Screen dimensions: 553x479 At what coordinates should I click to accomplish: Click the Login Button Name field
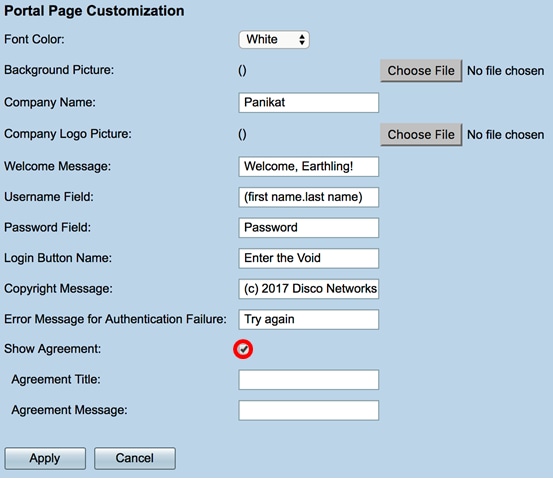point(309,258)
